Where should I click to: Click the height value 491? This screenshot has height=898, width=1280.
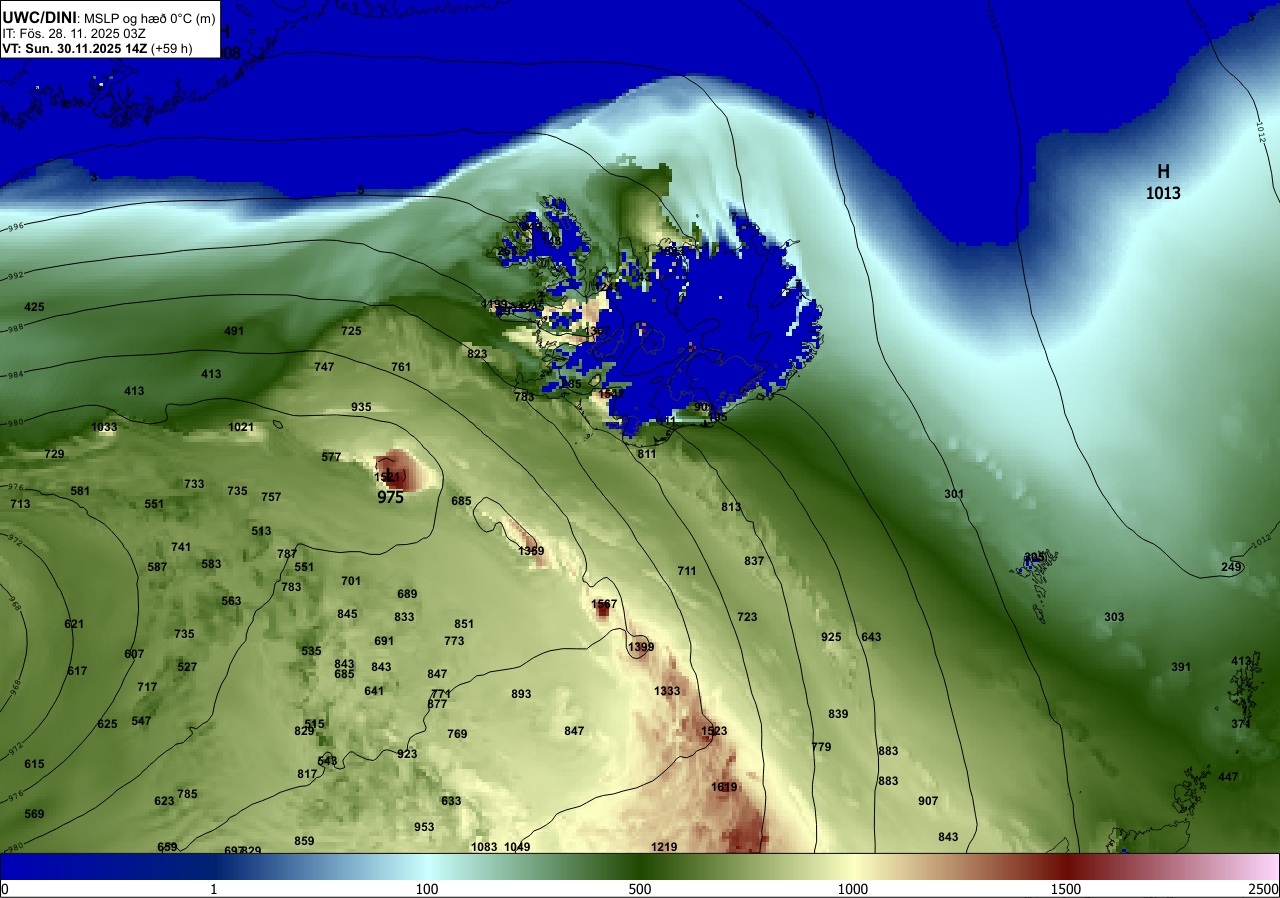[x=234, y=331]
